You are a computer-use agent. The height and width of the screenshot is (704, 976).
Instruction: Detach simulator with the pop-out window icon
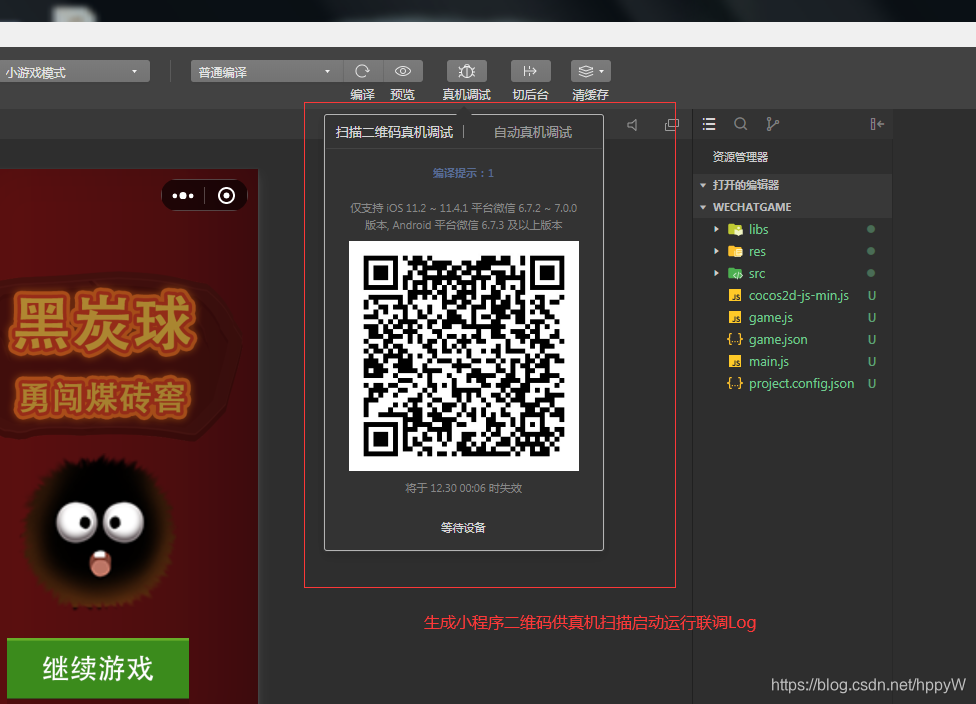tap(672, 125)
